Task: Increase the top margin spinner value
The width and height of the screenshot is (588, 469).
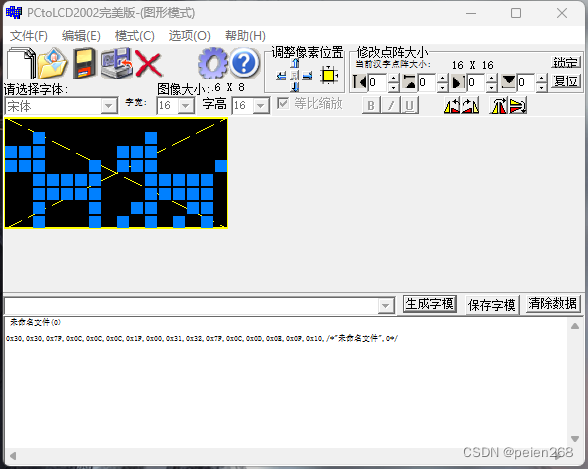Action: click(443, 78)
